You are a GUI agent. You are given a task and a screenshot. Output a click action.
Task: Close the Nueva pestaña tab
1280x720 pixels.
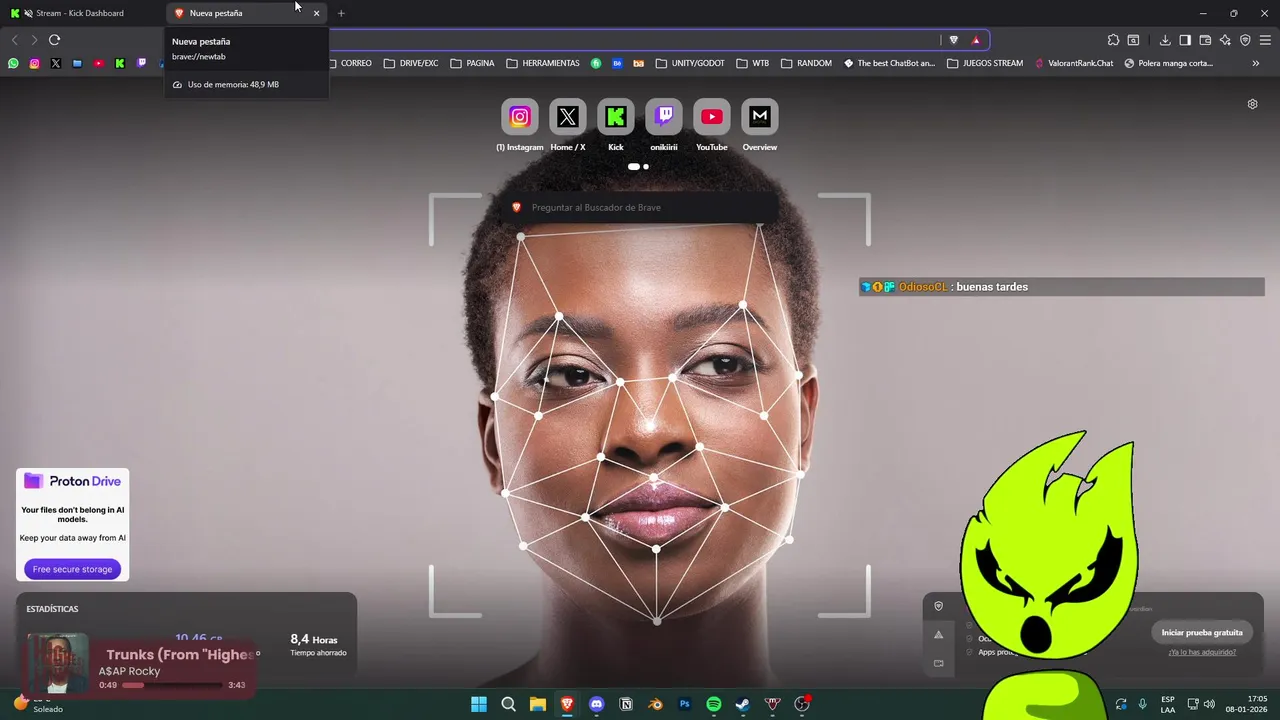click(316, 13)
